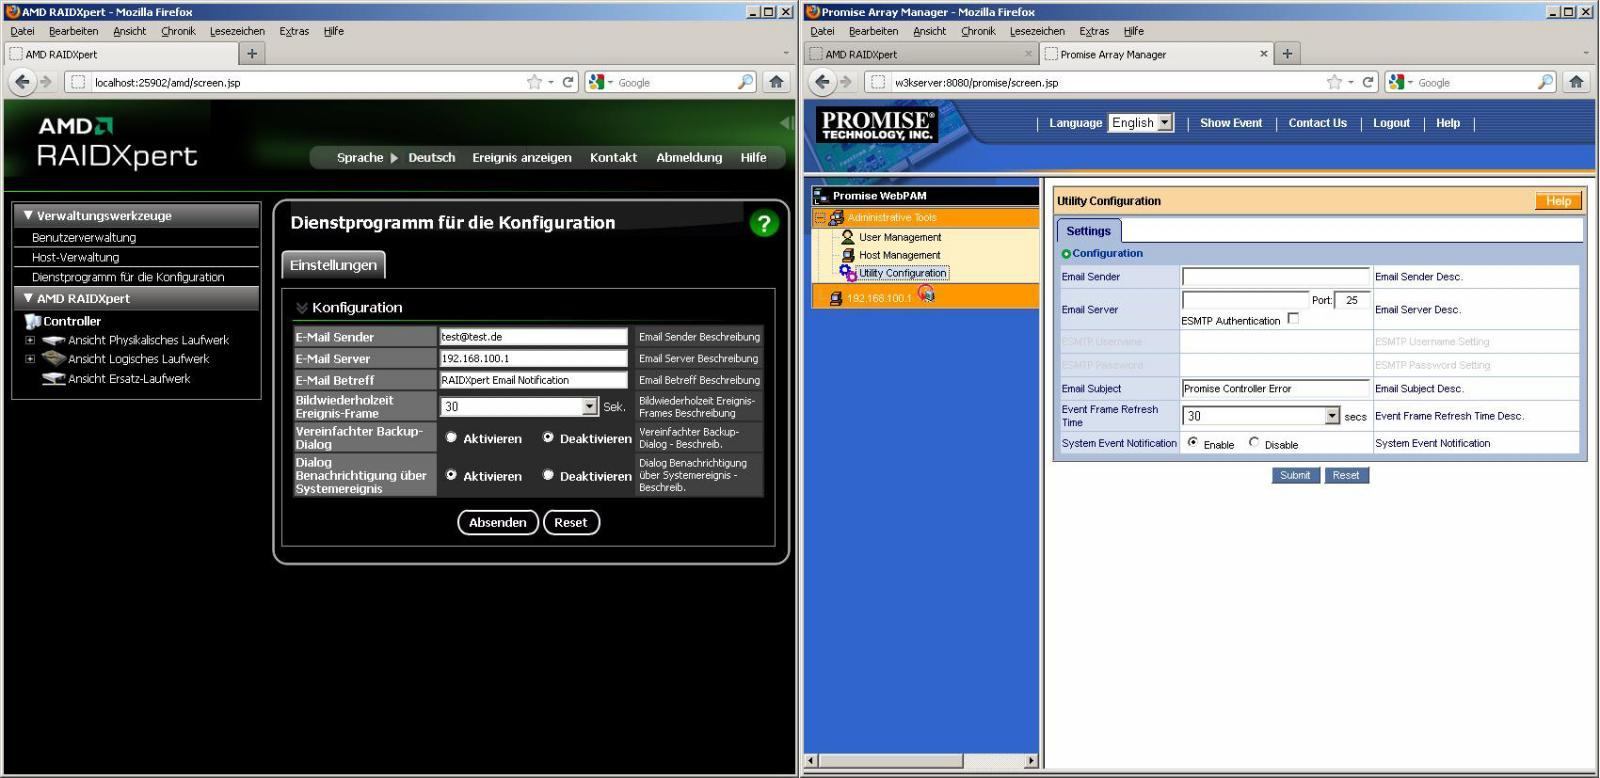Switch to the Settings tab in Promise
1600x778 pixels.
click(1088, 231)
